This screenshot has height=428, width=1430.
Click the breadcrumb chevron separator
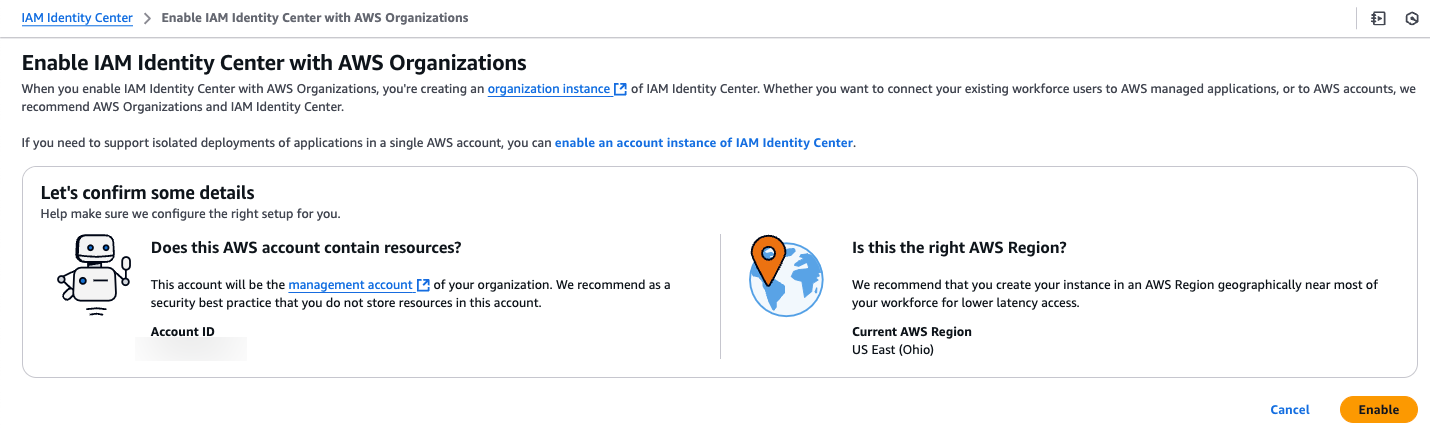[x=147, y=18]
